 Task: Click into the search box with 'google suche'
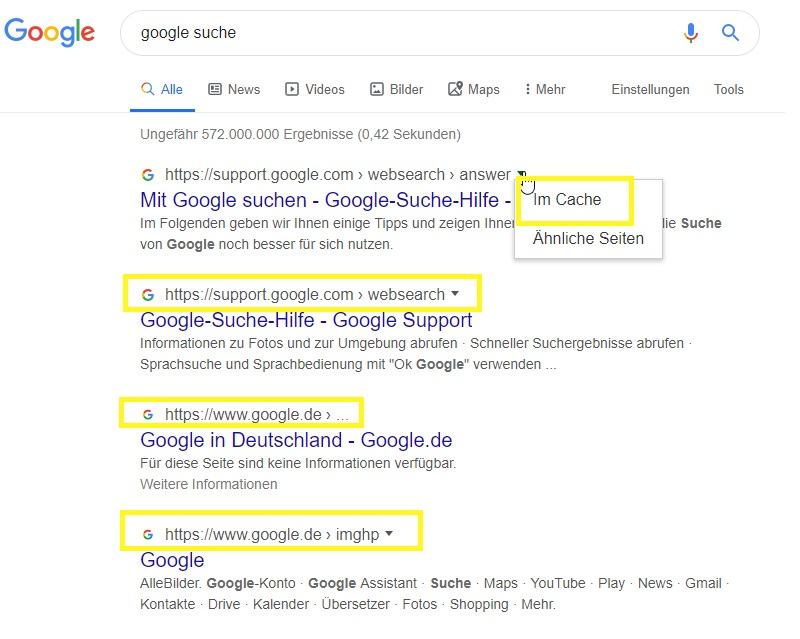[400, 33]
